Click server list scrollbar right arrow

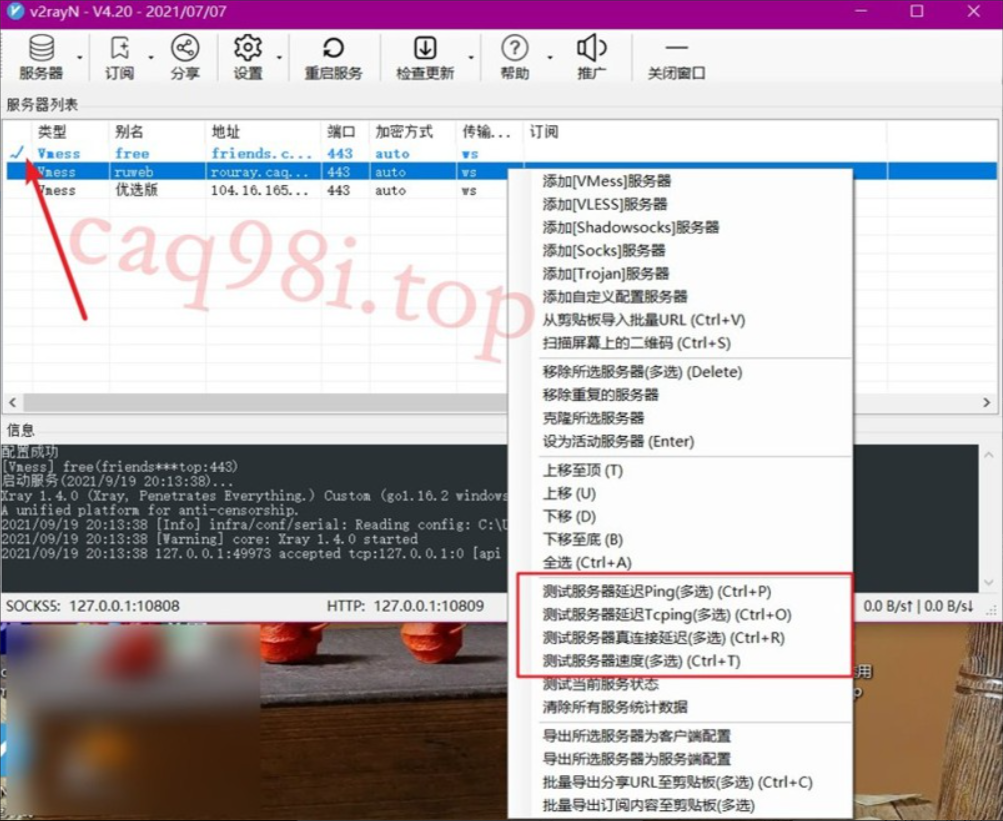986,402
